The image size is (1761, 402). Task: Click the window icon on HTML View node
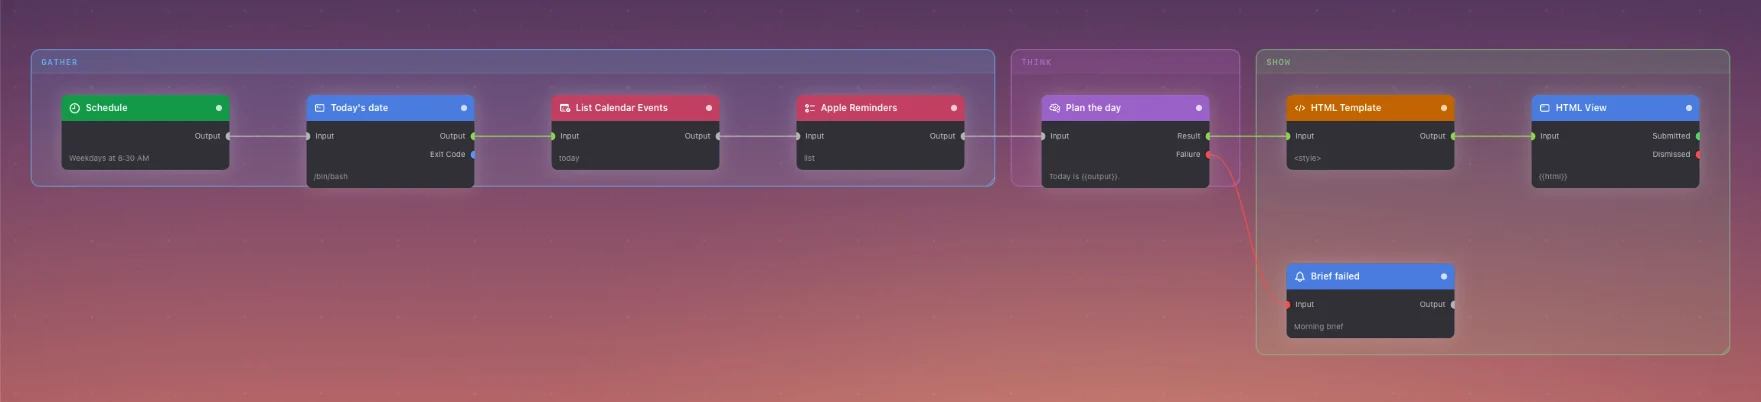[1545, 108]
